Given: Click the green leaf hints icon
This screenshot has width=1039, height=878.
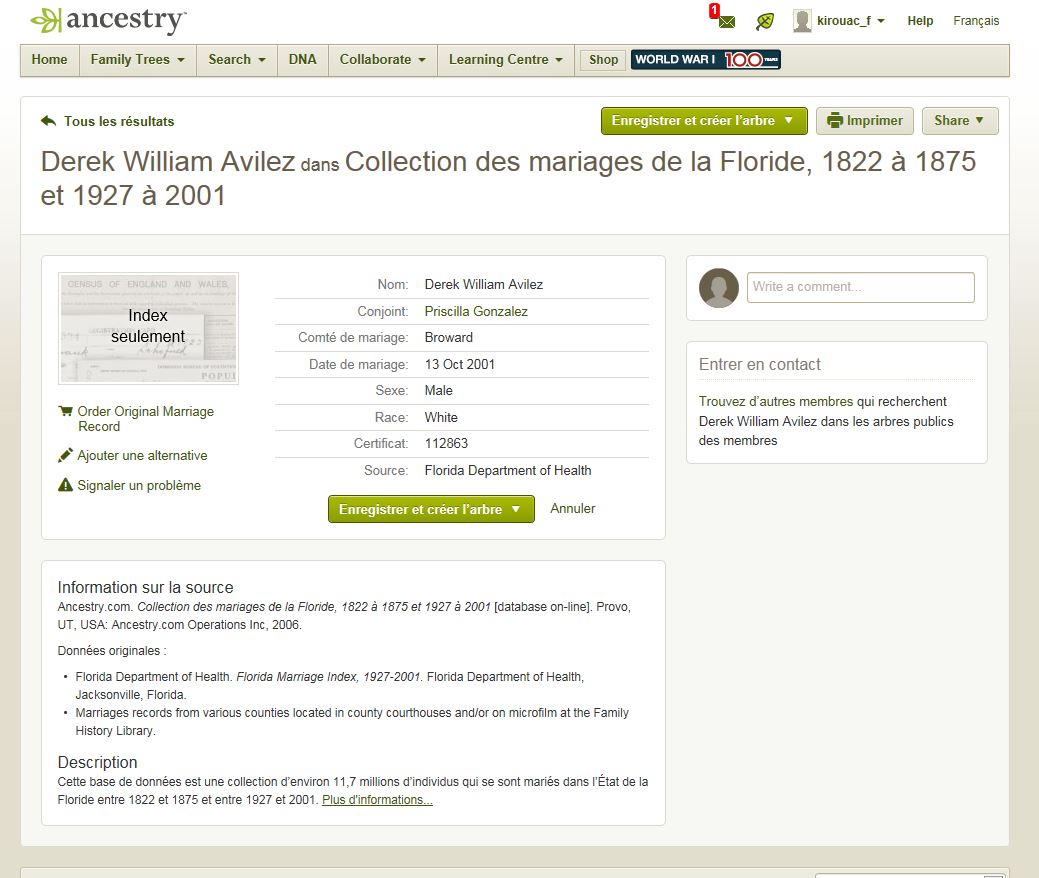Looking at the screenshot, I should click(x=765, y=21).
